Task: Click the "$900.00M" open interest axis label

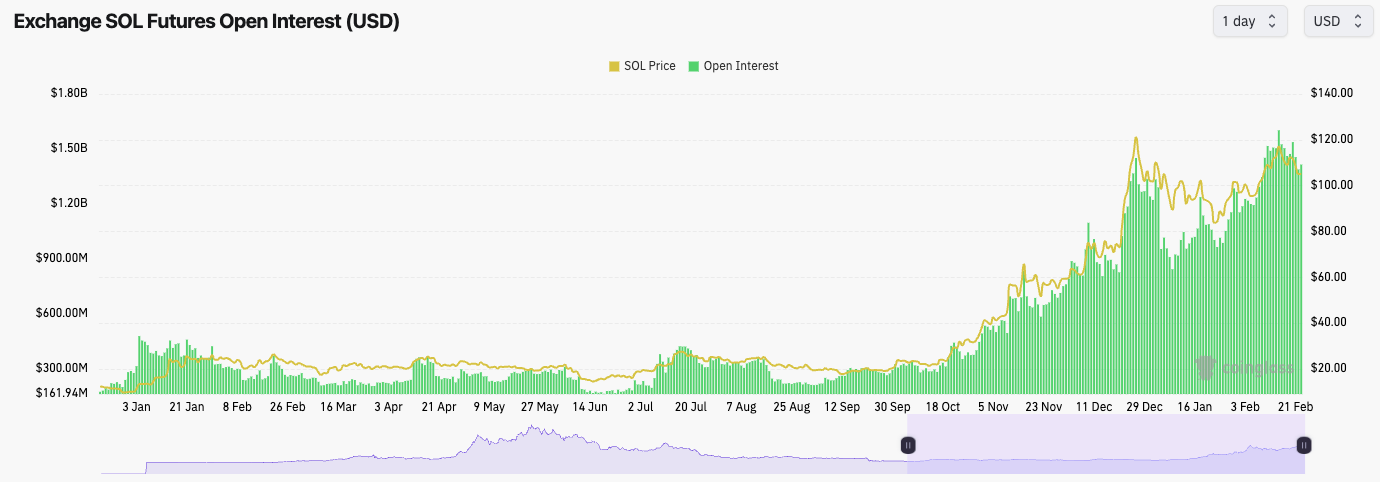Action: [62, 258]
